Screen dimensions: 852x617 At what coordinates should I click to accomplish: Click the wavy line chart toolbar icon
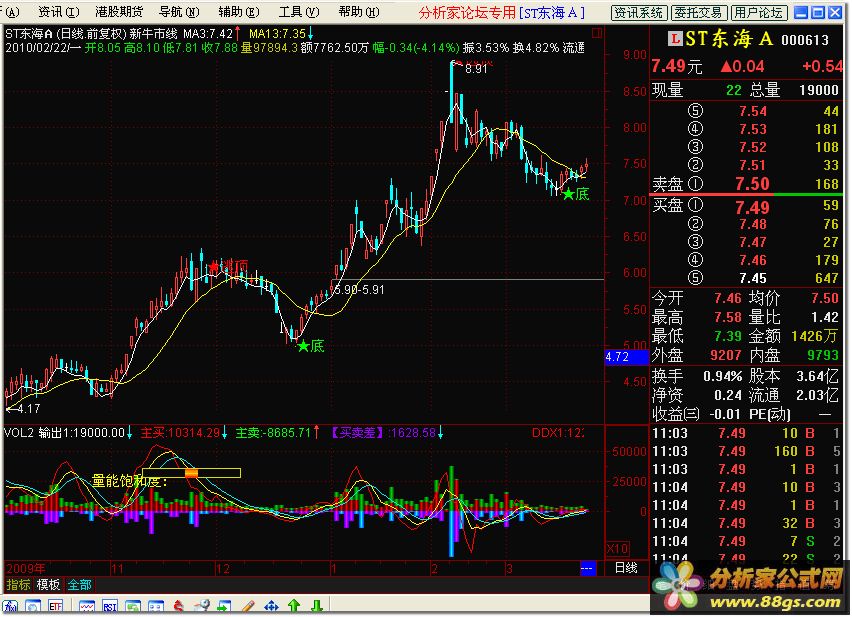point(86,607)
